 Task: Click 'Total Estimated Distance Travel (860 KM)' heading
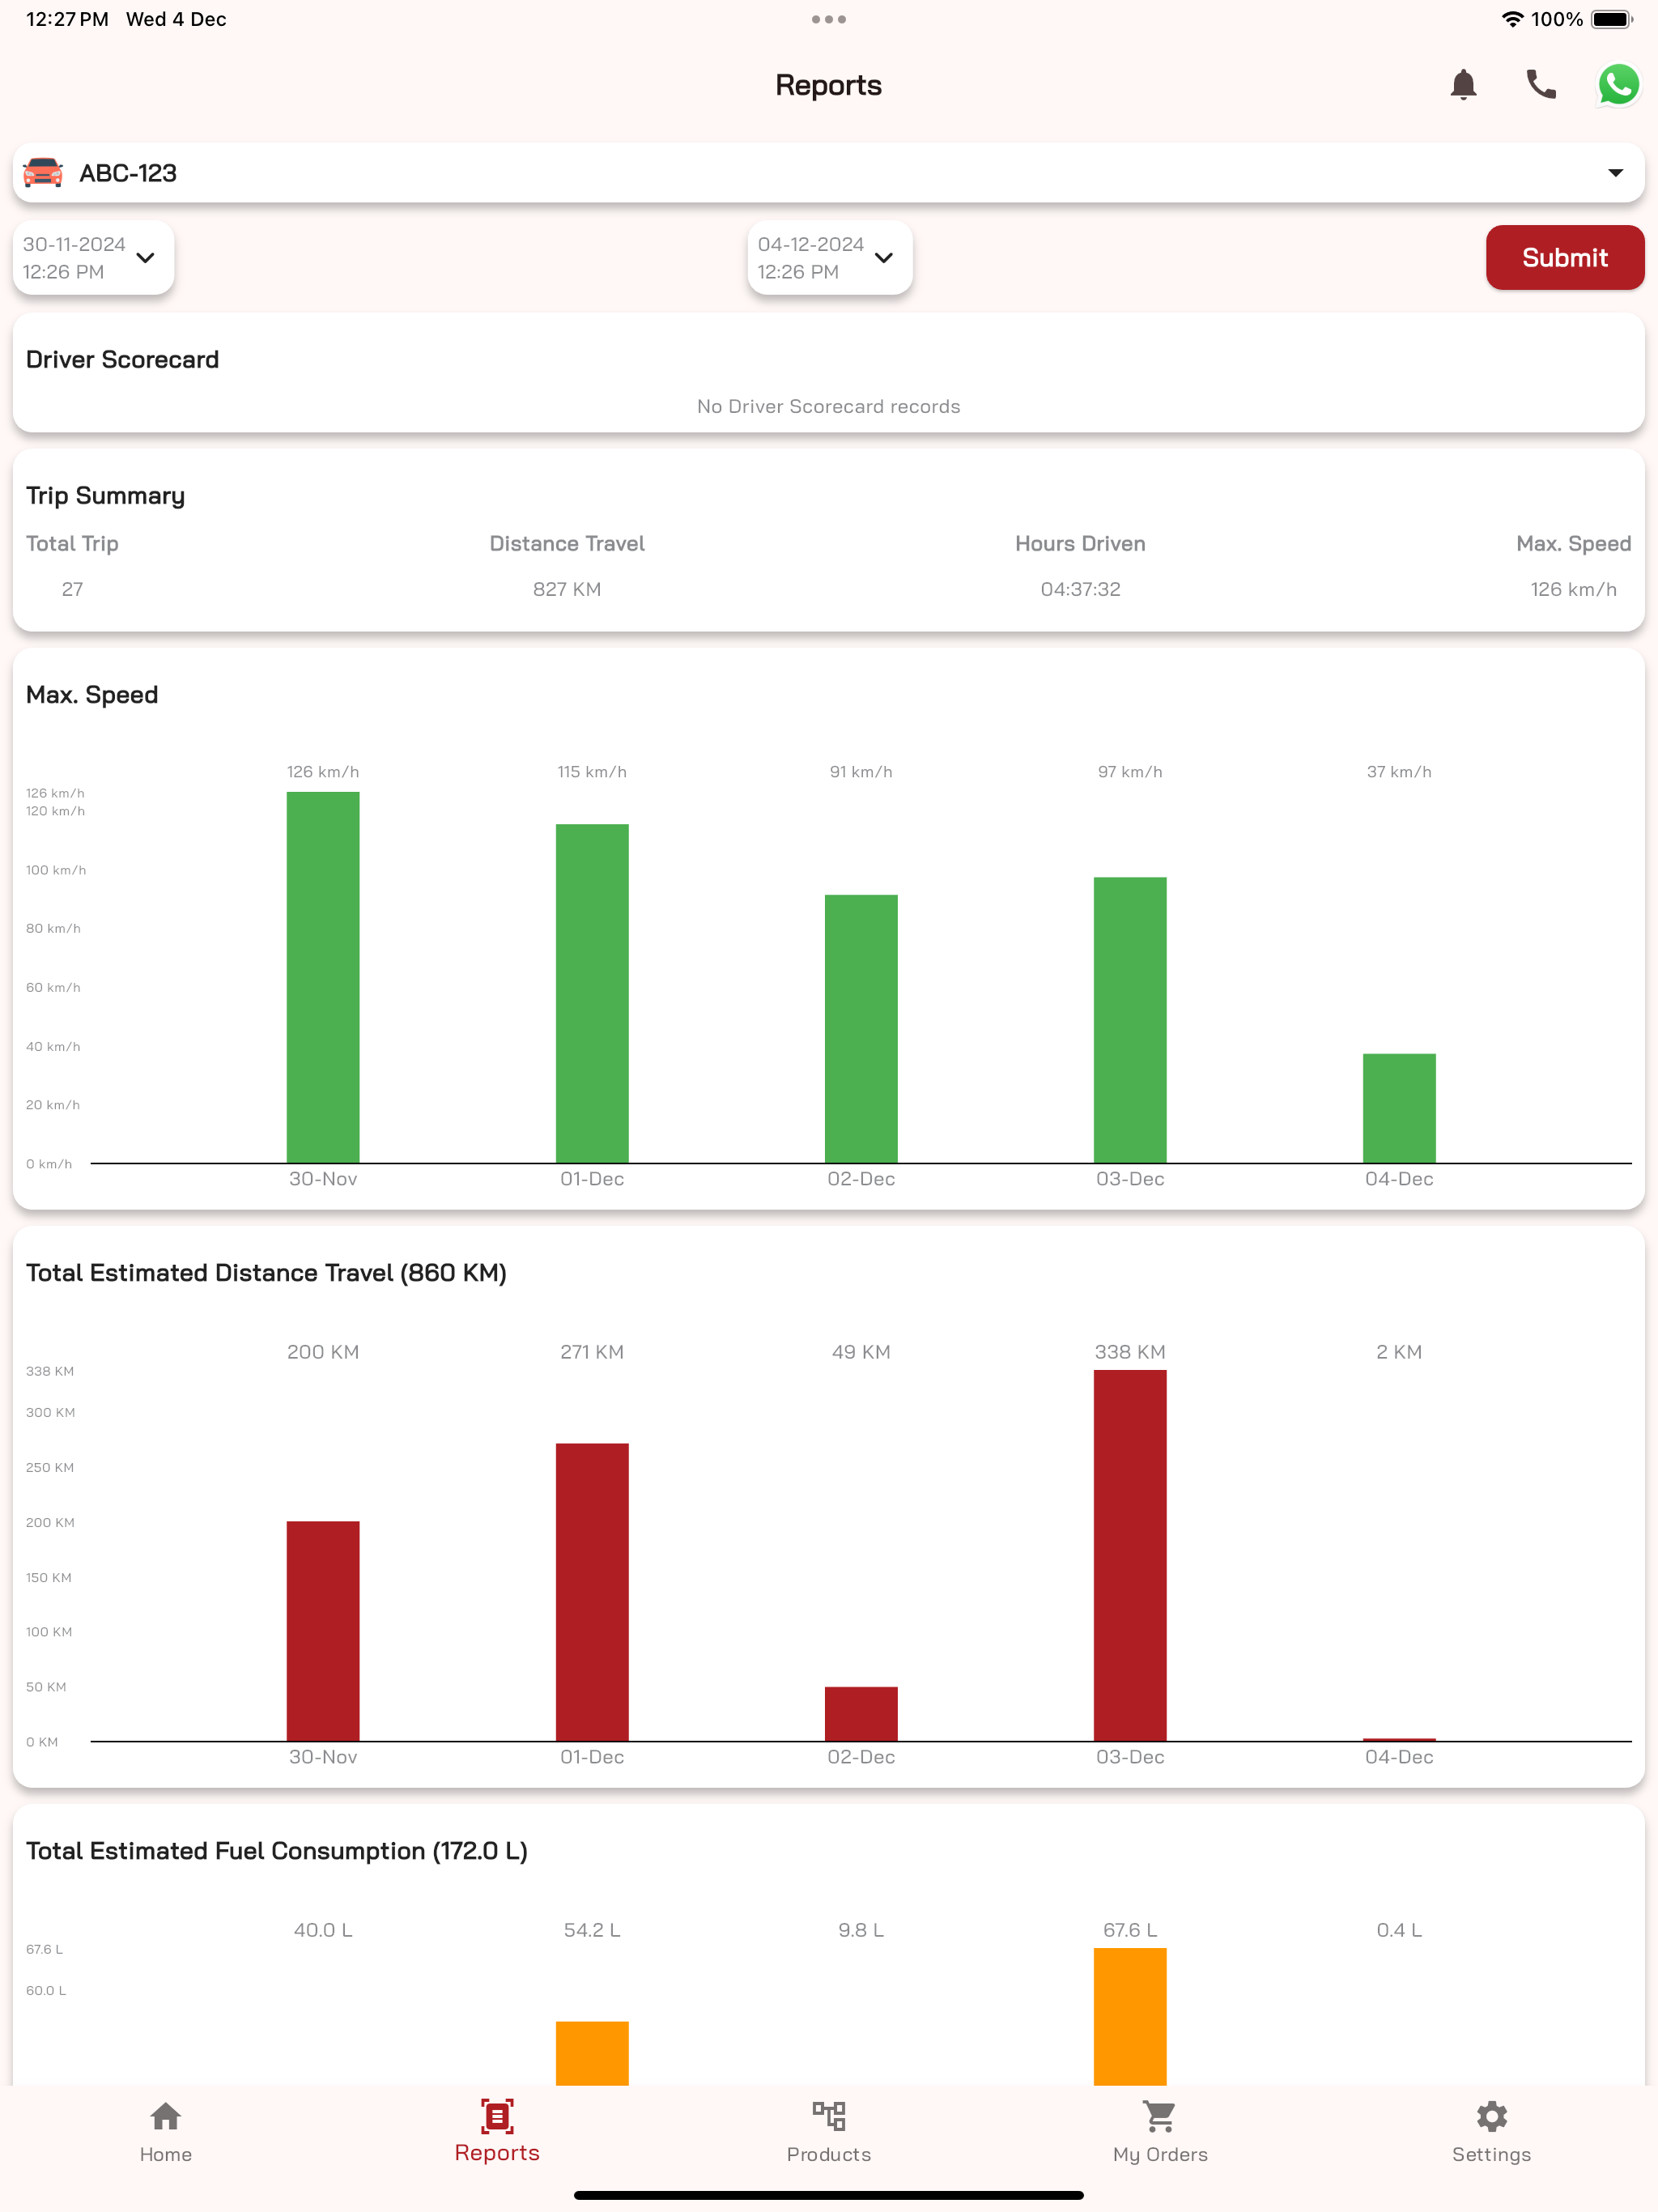[266, 1273]
